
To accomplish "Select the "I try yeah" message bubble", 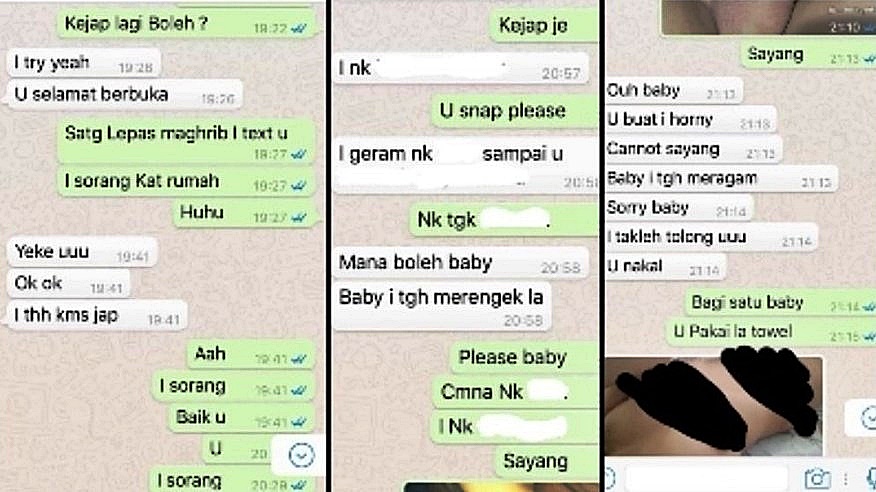I will pyautogui.click(x=84, y=63).
